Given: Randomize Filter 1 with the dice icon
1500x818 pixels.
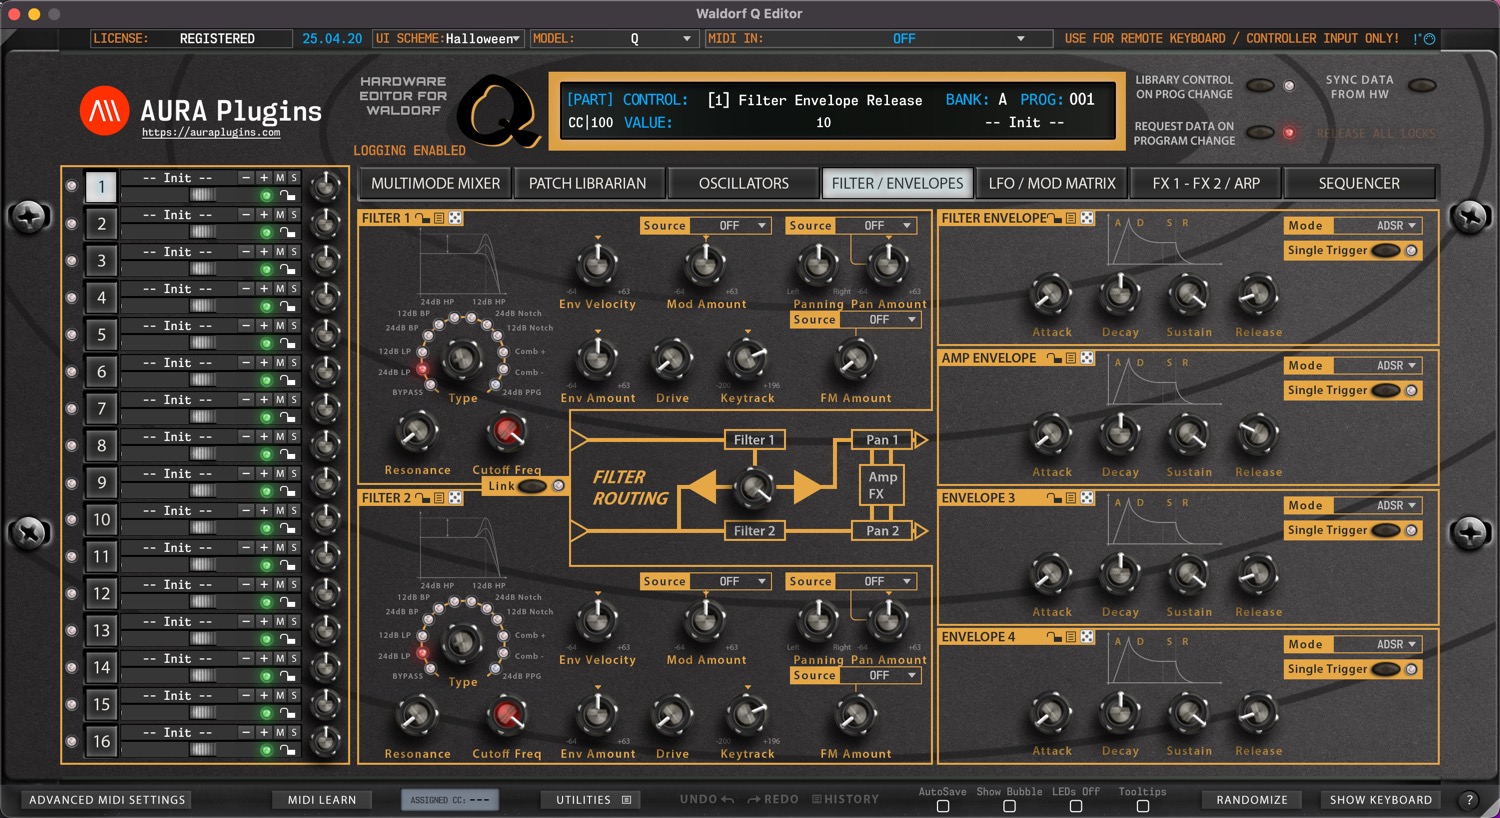Looking at the screenshot, I should pos(455,218).
